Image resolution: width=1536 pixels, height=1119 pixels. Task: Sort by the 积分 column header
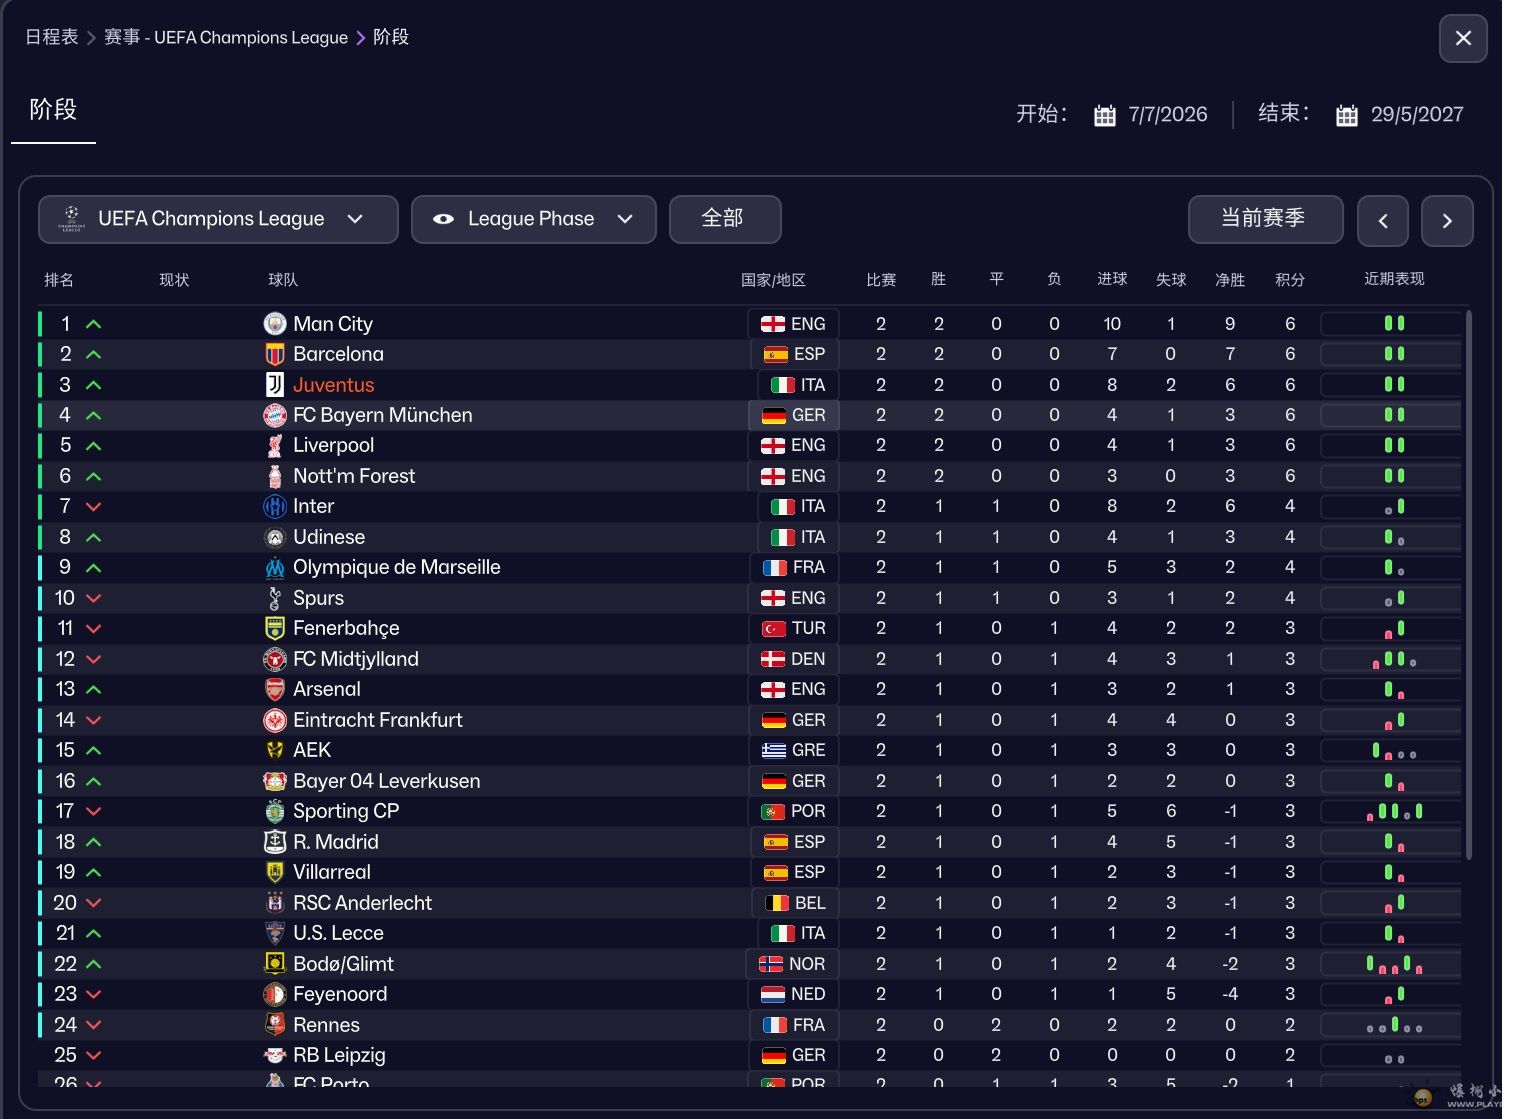[x=1290, y=280]
